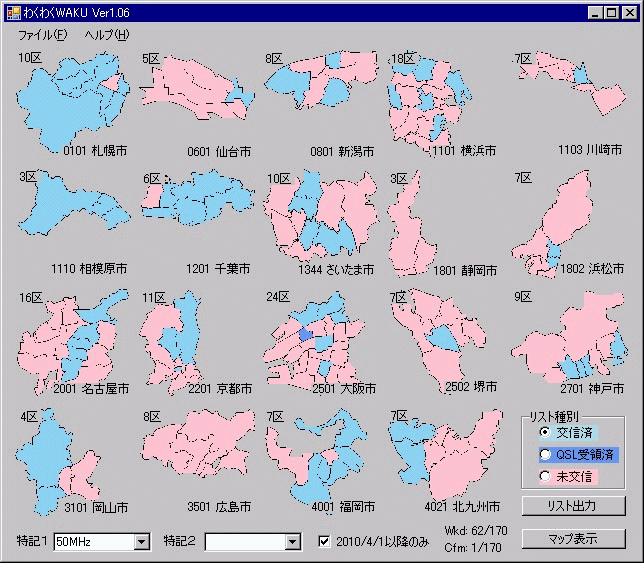The width and height of the screenshot is (644, 563).
Task: Open the Saitama (1344 さいたま市) map
Action: click(321, 216)
